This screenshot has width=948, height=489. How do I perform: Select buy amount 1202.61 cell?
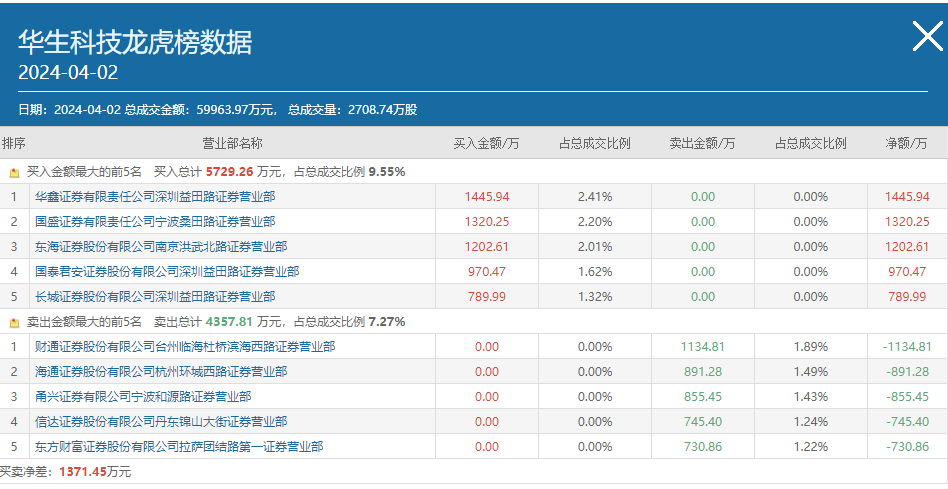487,247
